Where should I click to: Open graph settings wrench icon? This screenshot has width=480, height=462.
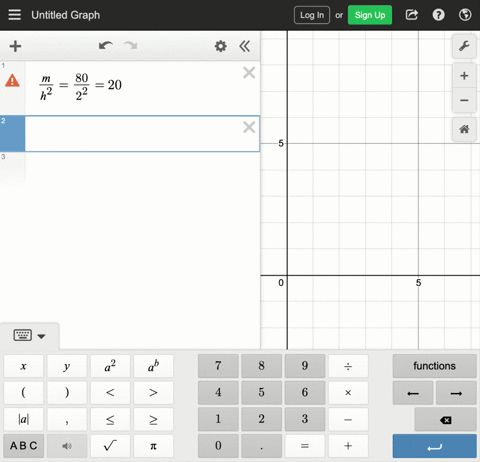(464, 46)
